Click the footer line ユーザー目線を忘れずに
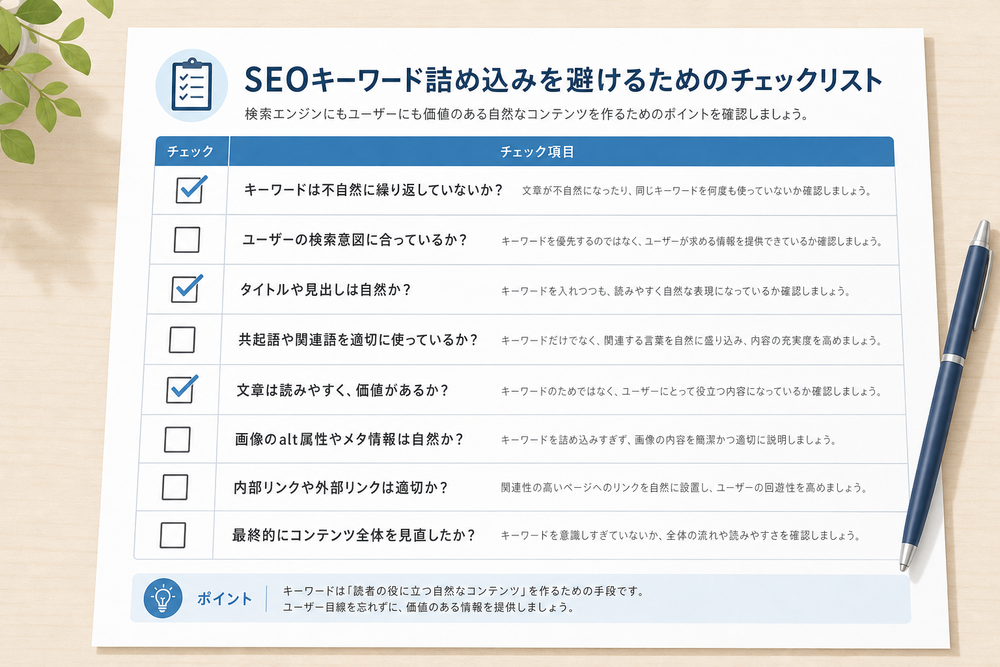Viewport: 1000px width, 667px height. (428, 607)
